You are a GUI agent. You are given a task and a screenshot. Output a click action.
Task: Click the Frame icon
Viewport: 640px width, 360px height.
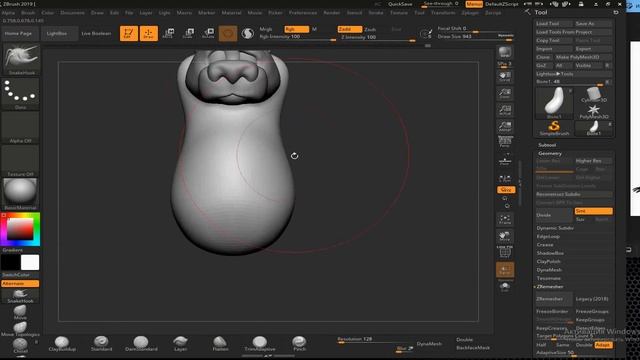point(505,220)
